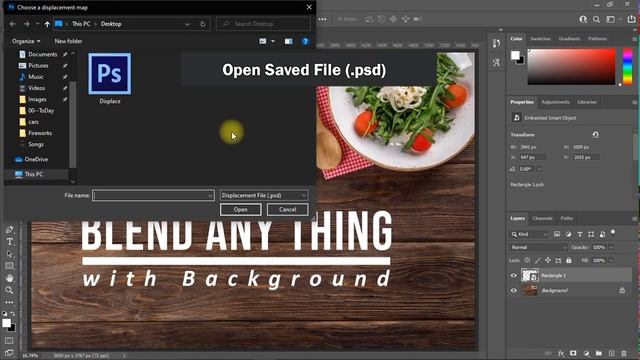Pick a hue from the color spectrum bar

pyautogui.click(x=627, y=66)
